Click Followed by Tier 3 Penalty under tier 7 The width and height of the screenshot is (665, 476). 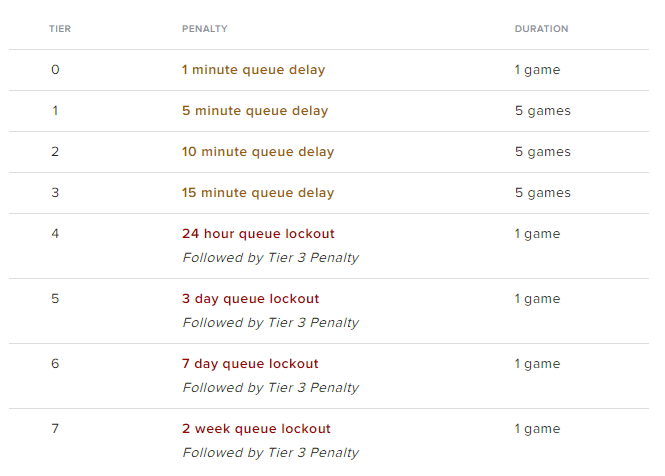click(x=270, y=453)
